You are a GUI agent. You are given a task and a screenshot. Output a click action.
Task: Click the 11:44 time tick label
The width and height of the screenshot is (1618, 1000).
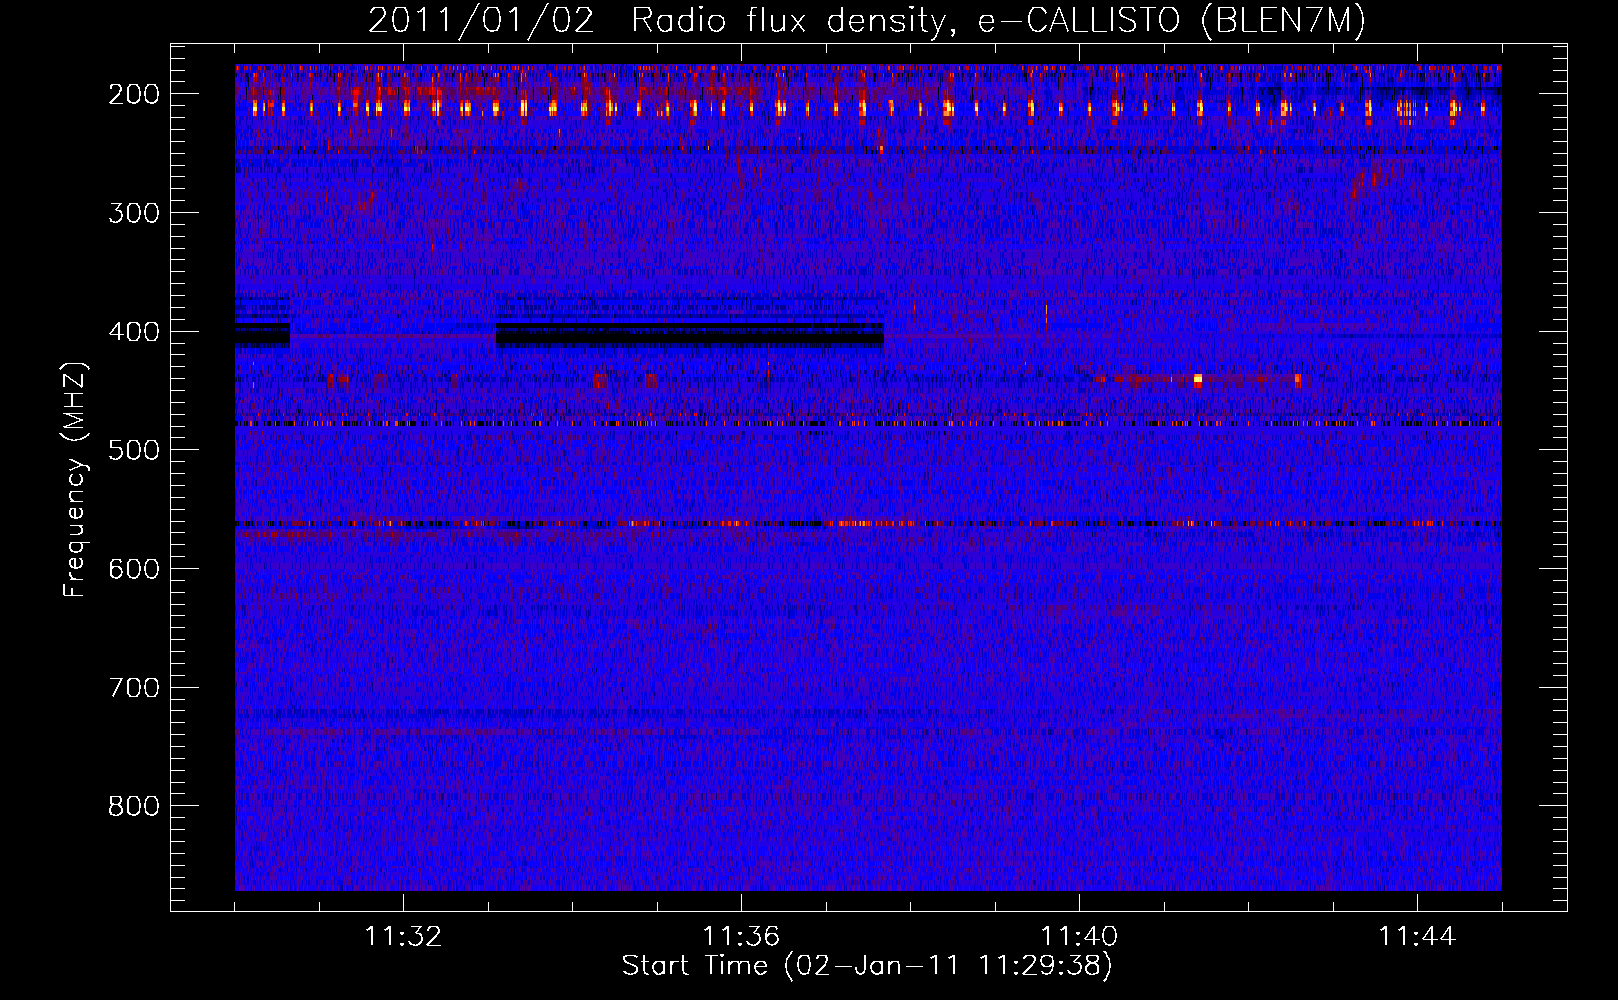1417,936
